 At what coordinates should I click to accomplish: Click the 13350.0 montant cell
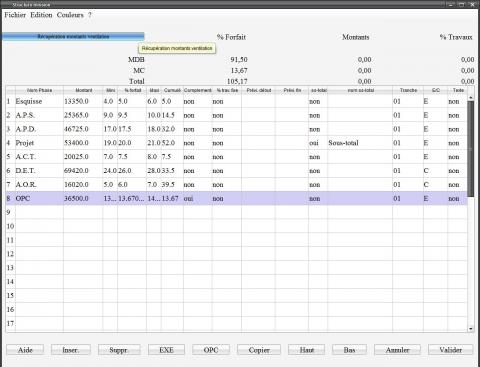tap(83, 101)
